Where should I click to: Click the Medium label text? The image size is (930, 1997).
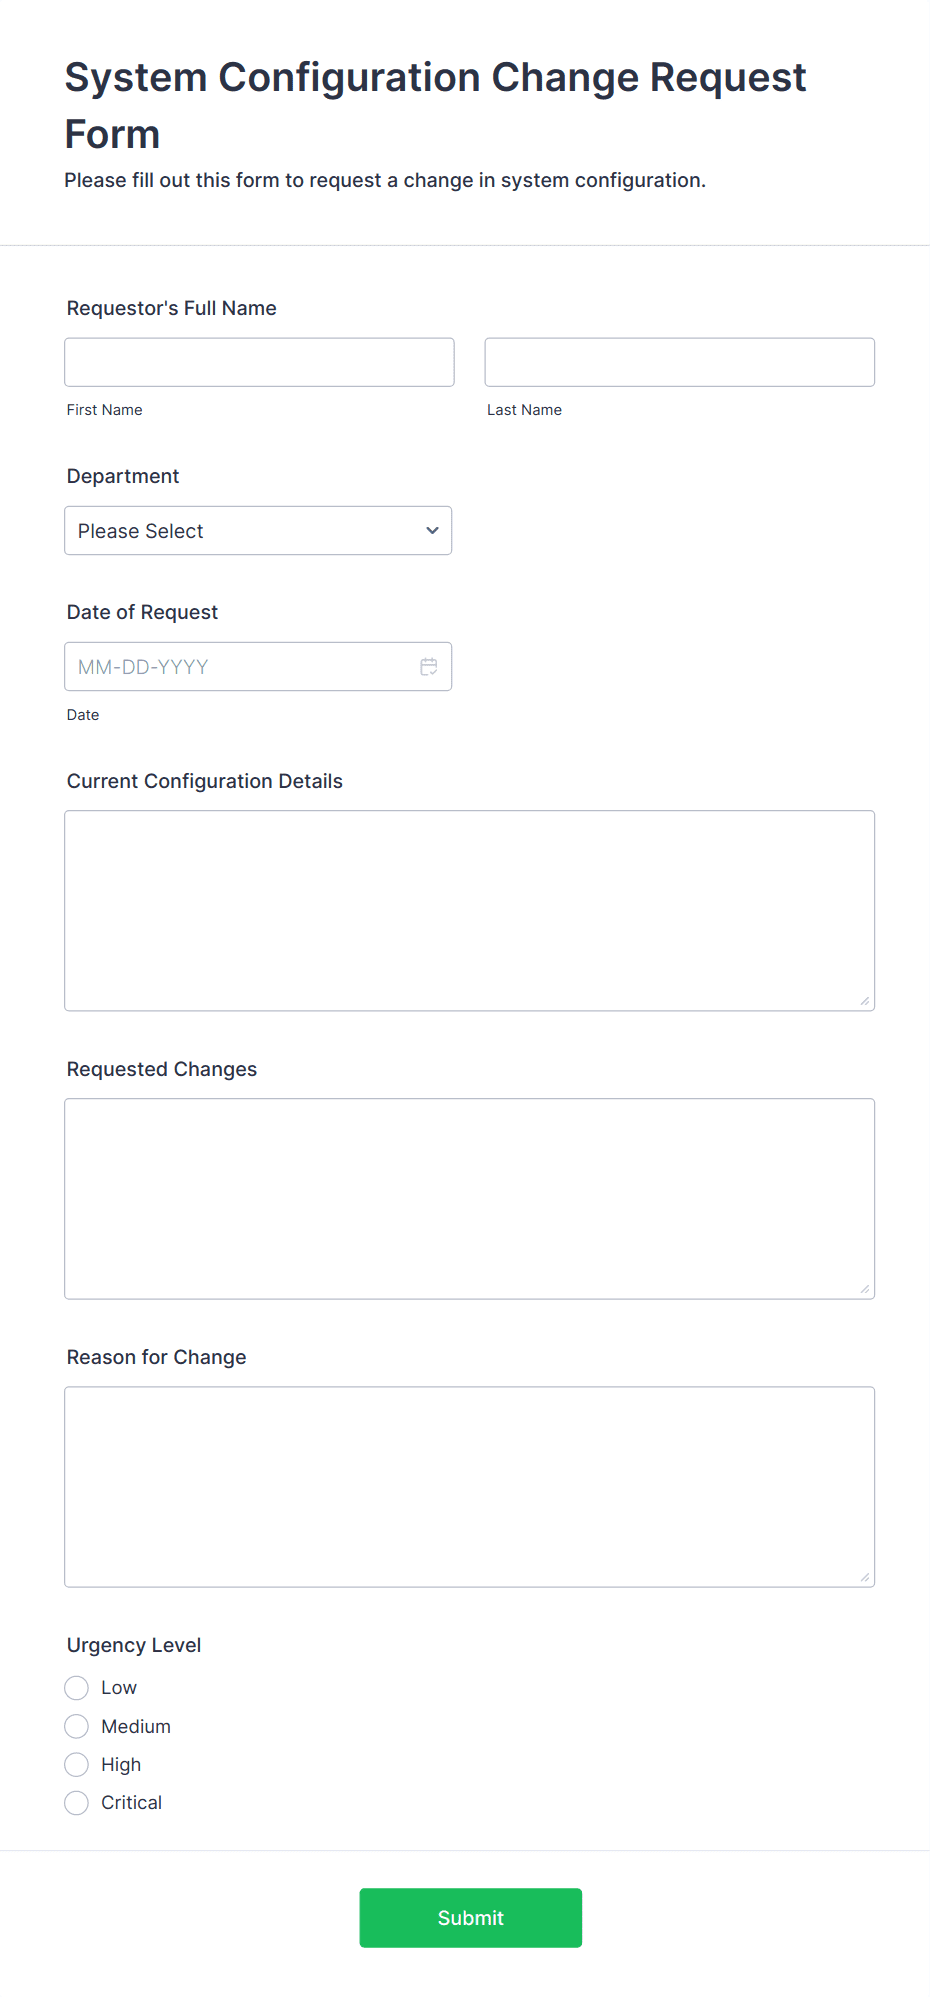(136, 1727)
